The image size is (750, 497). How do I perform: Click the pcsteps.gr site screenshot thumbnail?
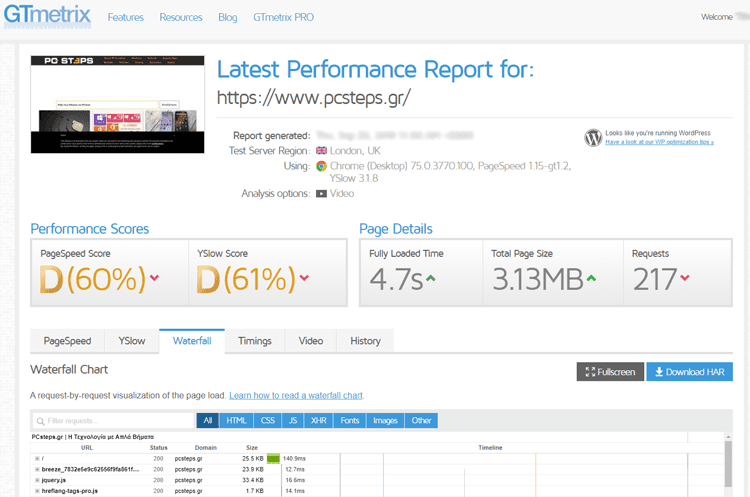118,104
